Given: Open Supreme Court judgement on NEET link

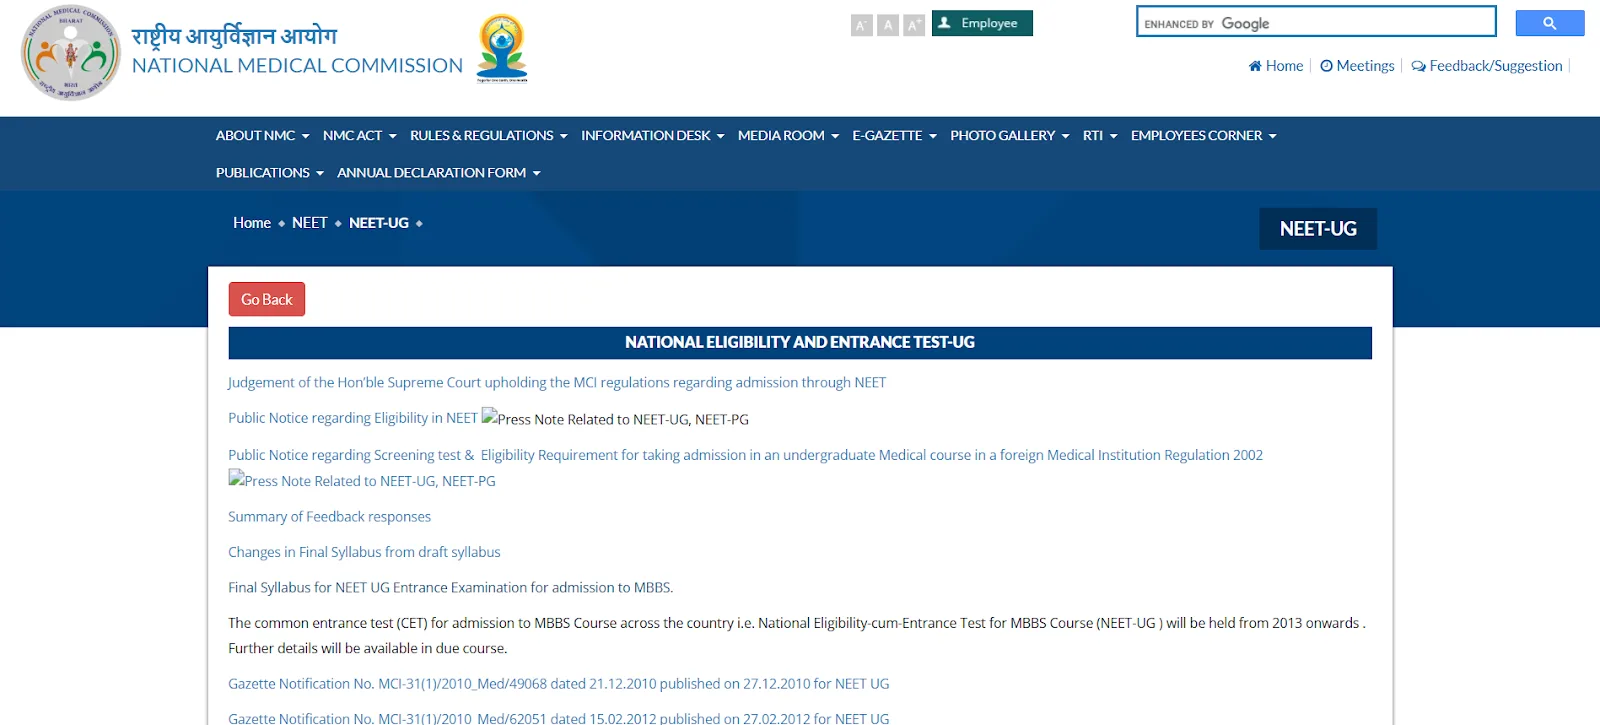Looking at the screenshot, I should click(557, 383).
